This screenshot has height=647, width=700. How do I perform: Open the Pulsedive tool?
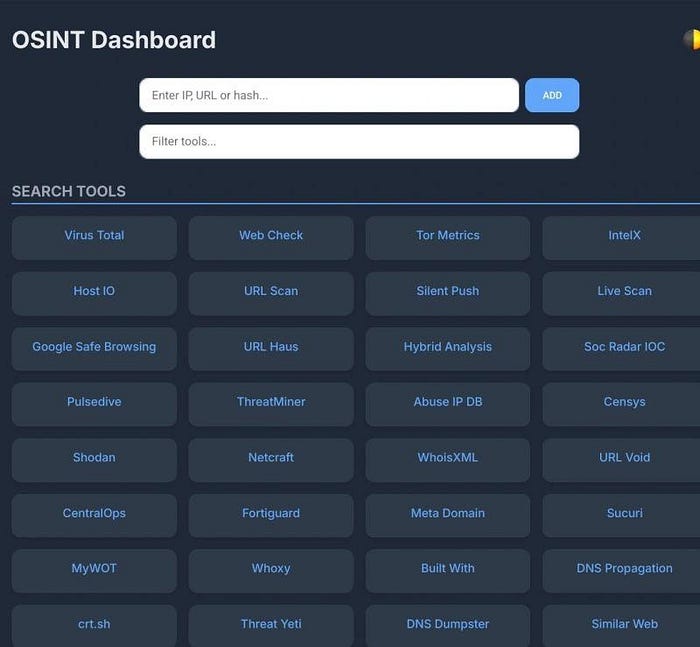[94, 404]
